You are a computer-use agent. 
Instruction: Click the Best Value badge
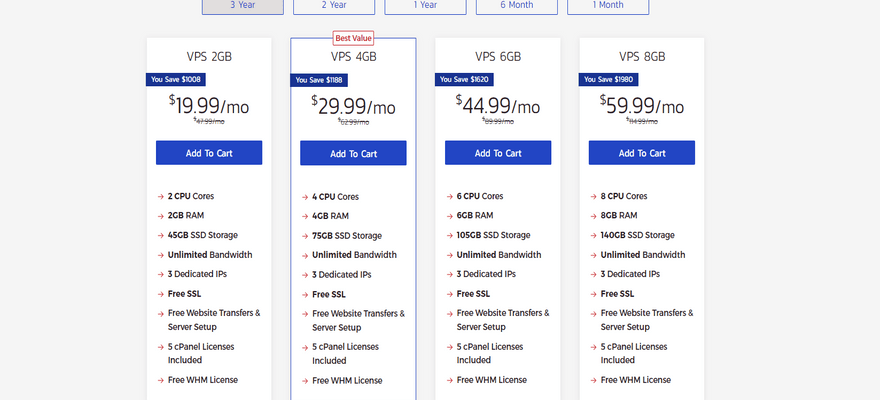353,39
